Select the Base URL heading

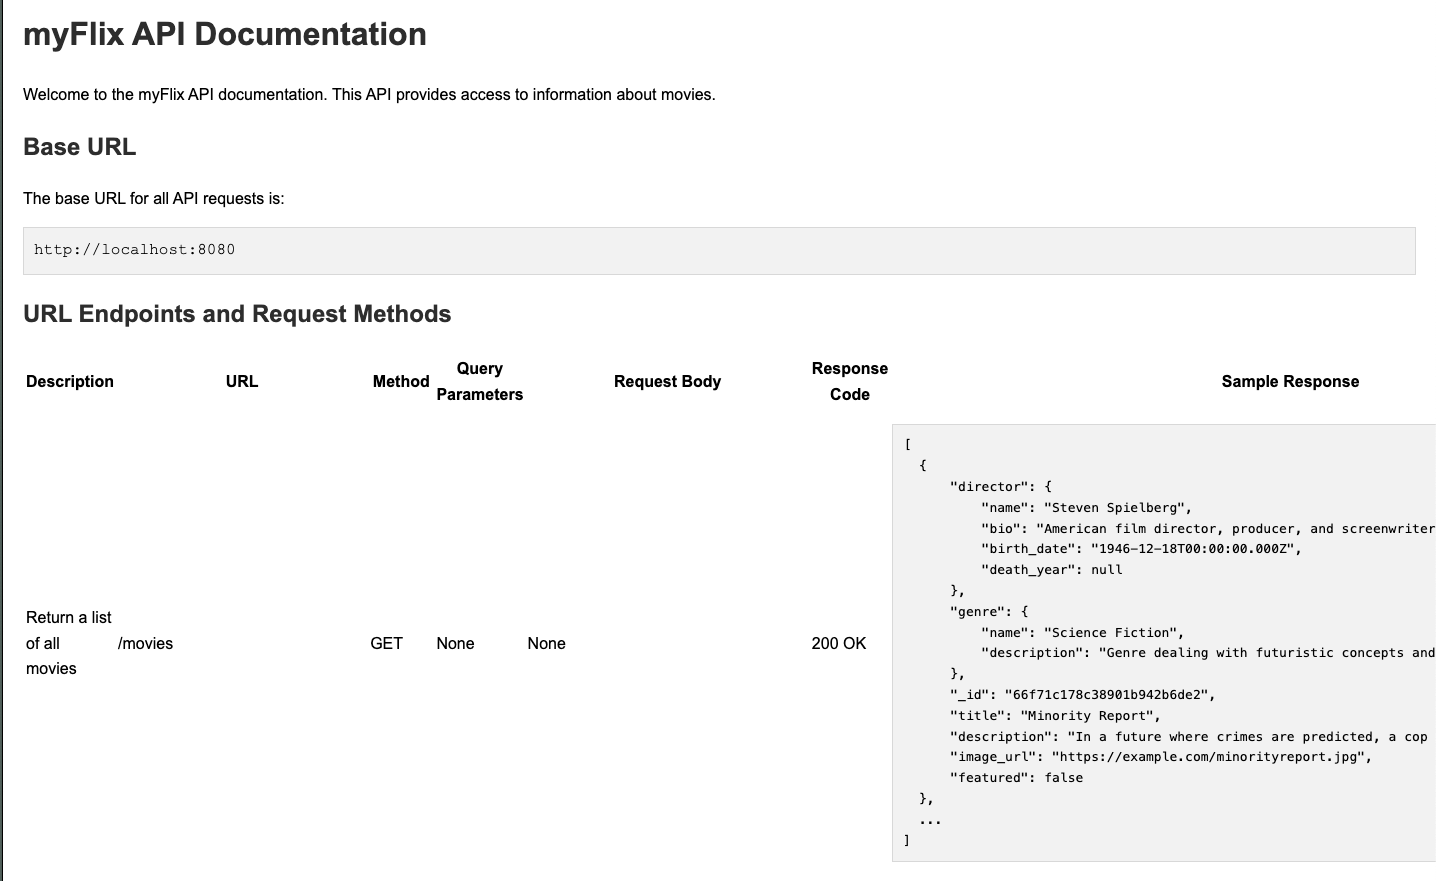(x=79, y=146)
